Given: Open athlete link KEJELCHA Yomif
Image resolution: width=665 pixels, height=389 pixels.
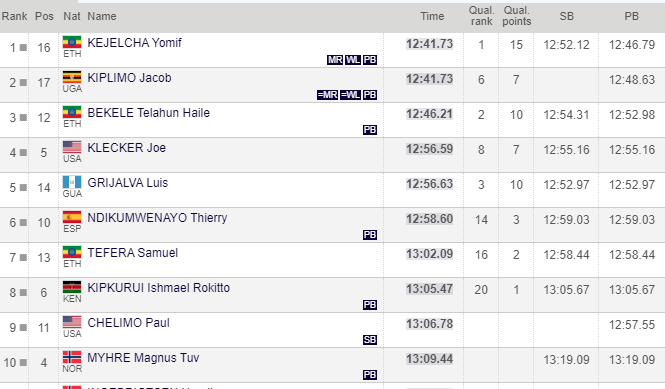Looking at the screenshot, I should pyautogui.click(x=134, y=43).
